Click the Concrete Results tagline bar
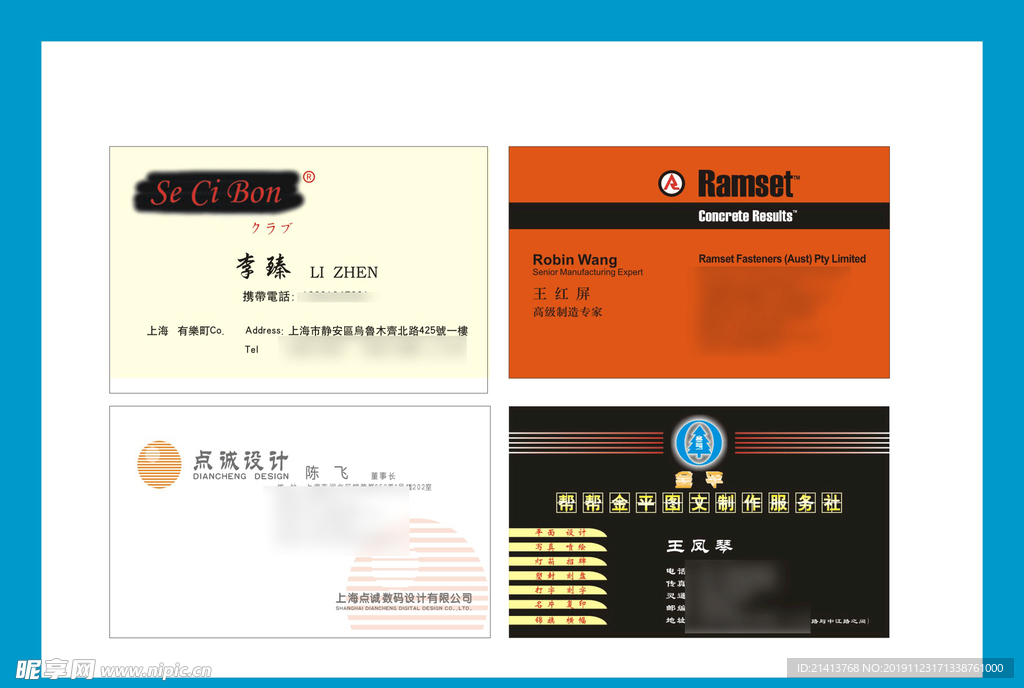Image resolution: width=1024 pixels, height=688 pixels. [699, 216]
